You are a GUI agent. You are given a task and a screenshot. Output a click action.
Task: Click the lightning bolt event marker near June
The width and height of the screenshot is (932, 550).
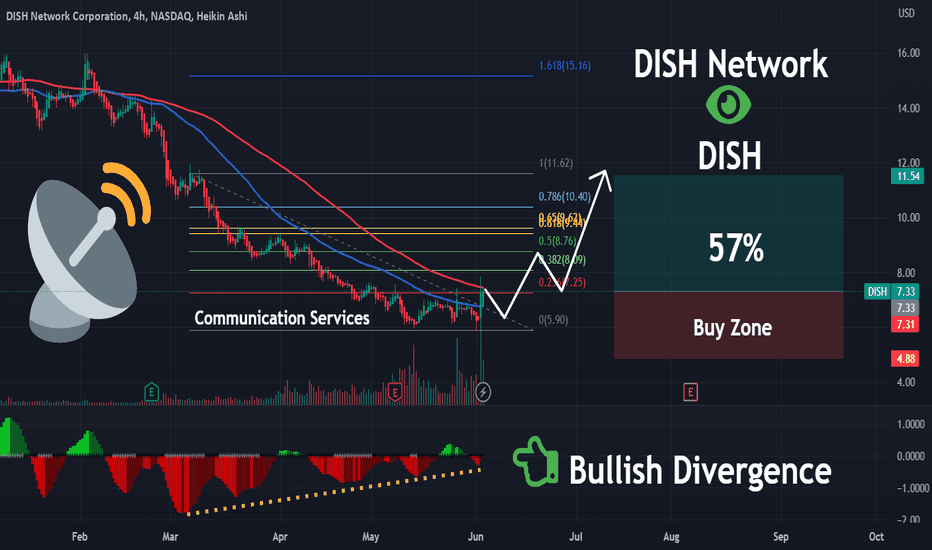(483, 392)
